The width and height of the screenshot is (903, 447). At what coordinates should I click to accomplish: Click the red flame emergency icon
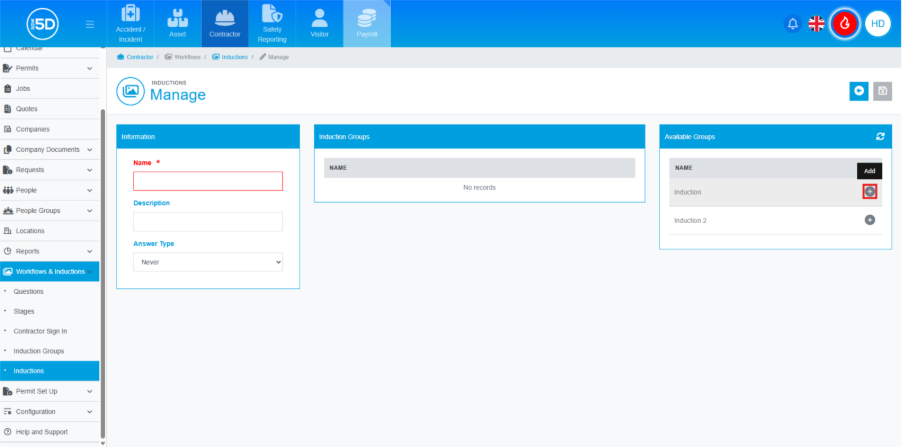[x=845, y=23]
